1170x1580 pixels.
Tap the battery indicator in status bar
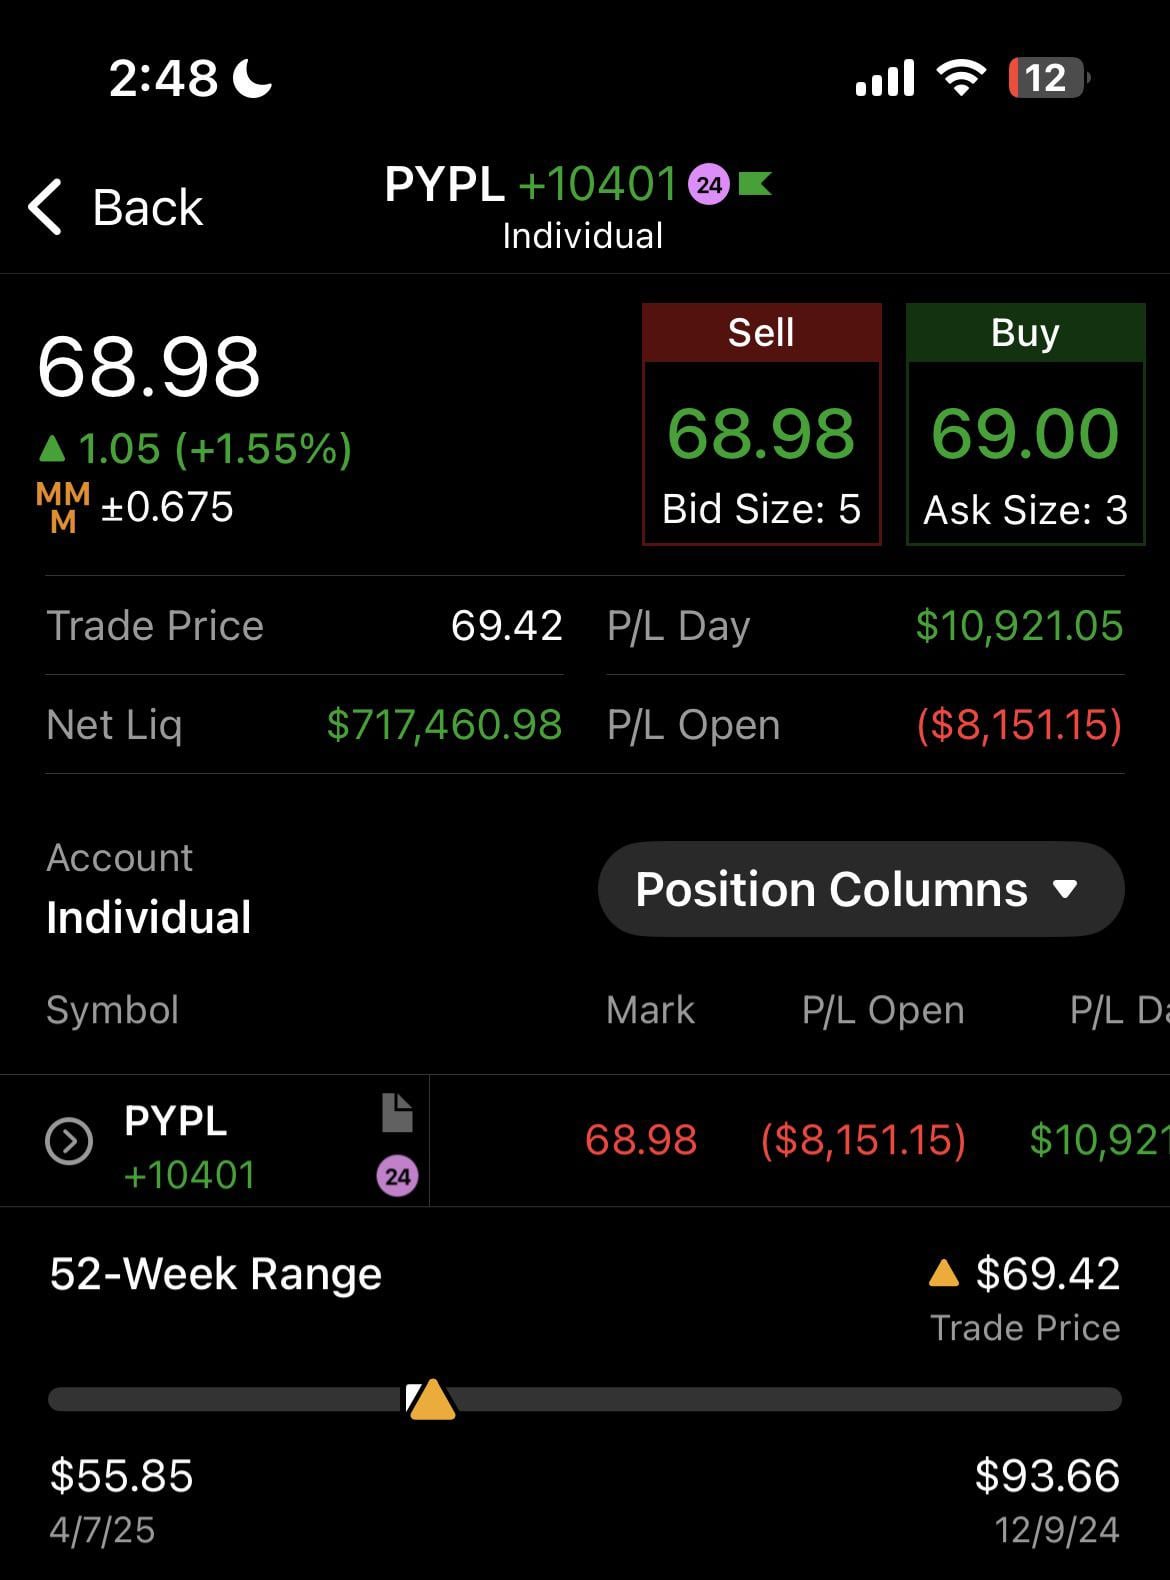[x=1047, y=78]
